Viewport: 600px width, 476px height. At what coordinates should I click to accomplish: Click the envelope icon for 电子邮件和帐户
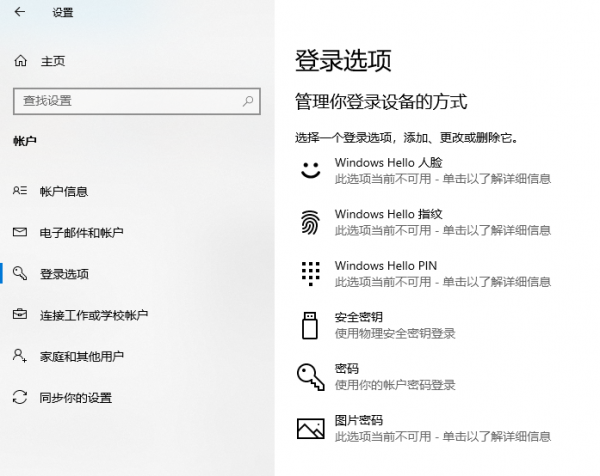[x=20, y=232]
